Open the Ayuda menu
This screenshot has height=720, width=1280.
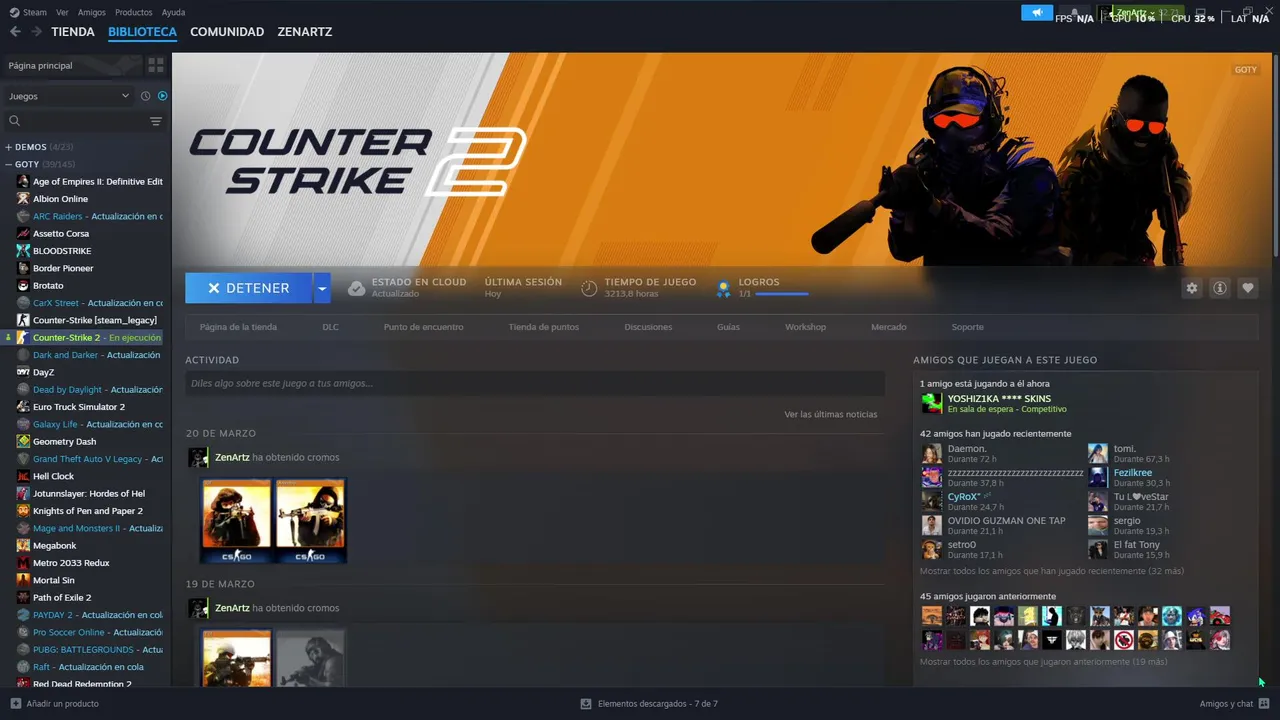pos(173,13)
